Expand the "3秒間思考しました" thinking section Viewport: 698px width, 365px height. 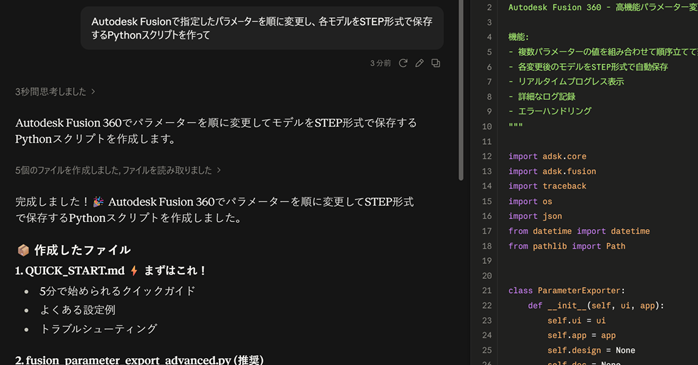55,92
